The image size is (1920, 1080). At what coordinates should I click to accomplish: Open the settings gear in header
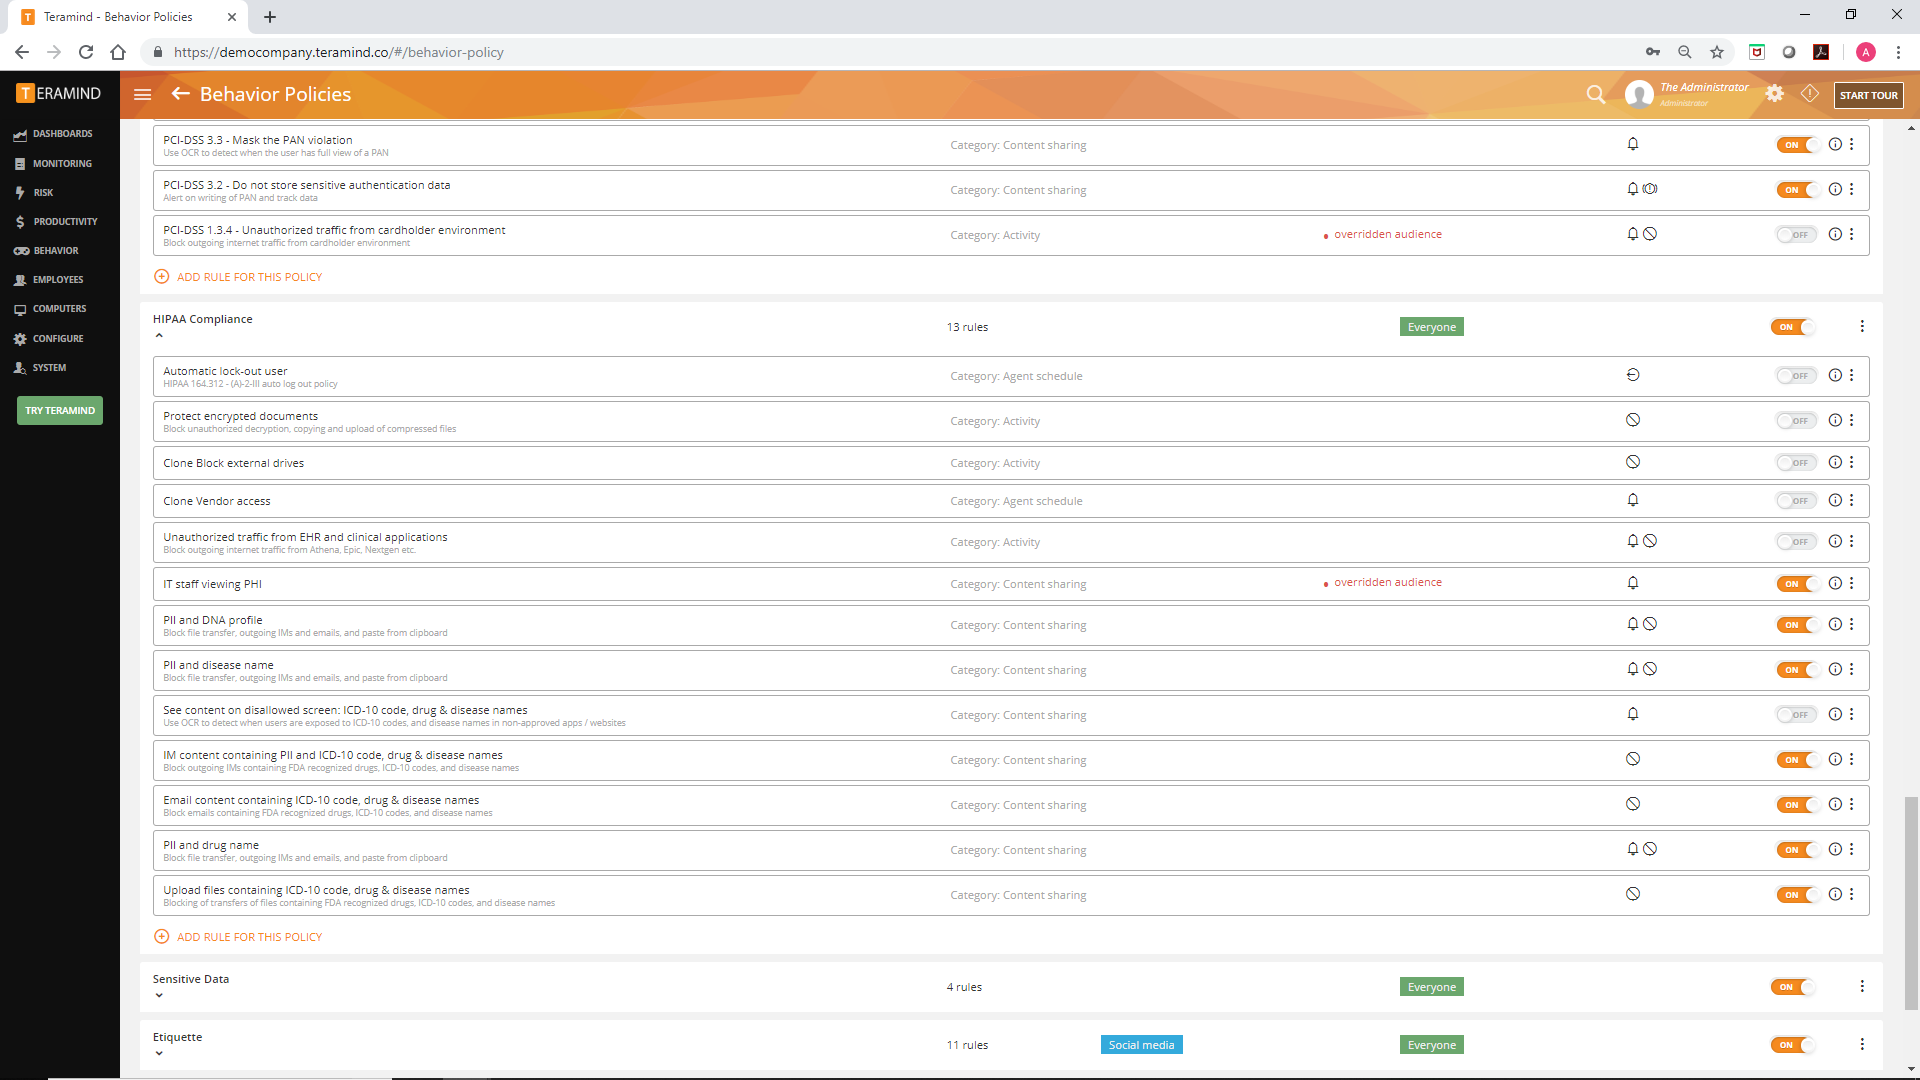tap(1774, 93)
